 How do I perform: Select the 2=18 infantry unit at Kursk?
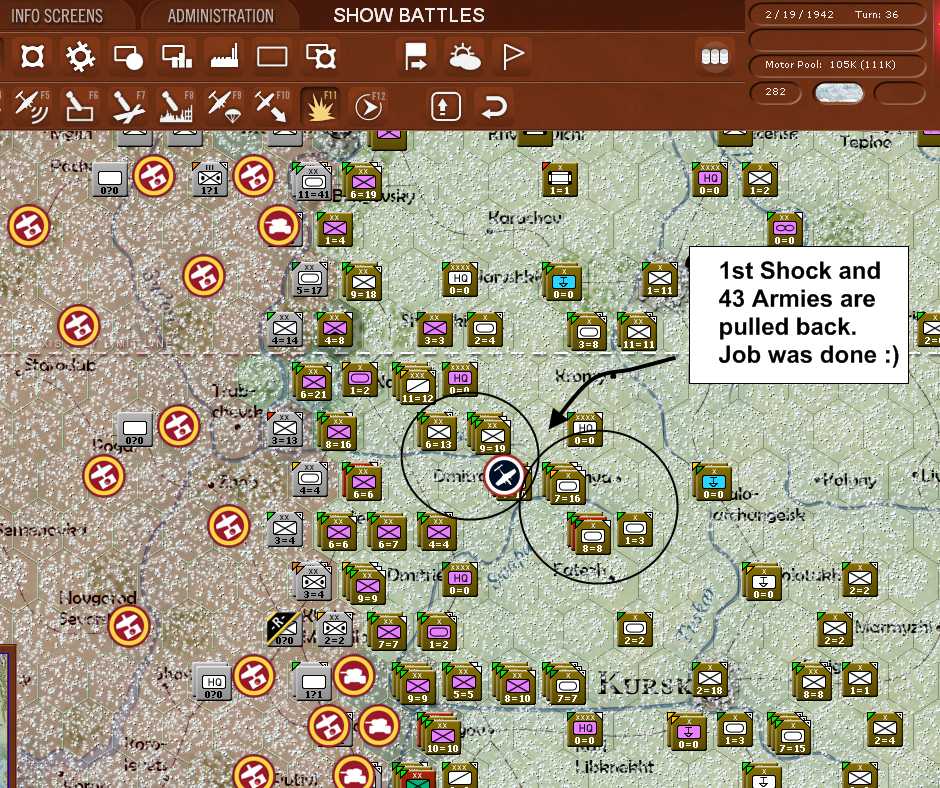tap(710, 680)
